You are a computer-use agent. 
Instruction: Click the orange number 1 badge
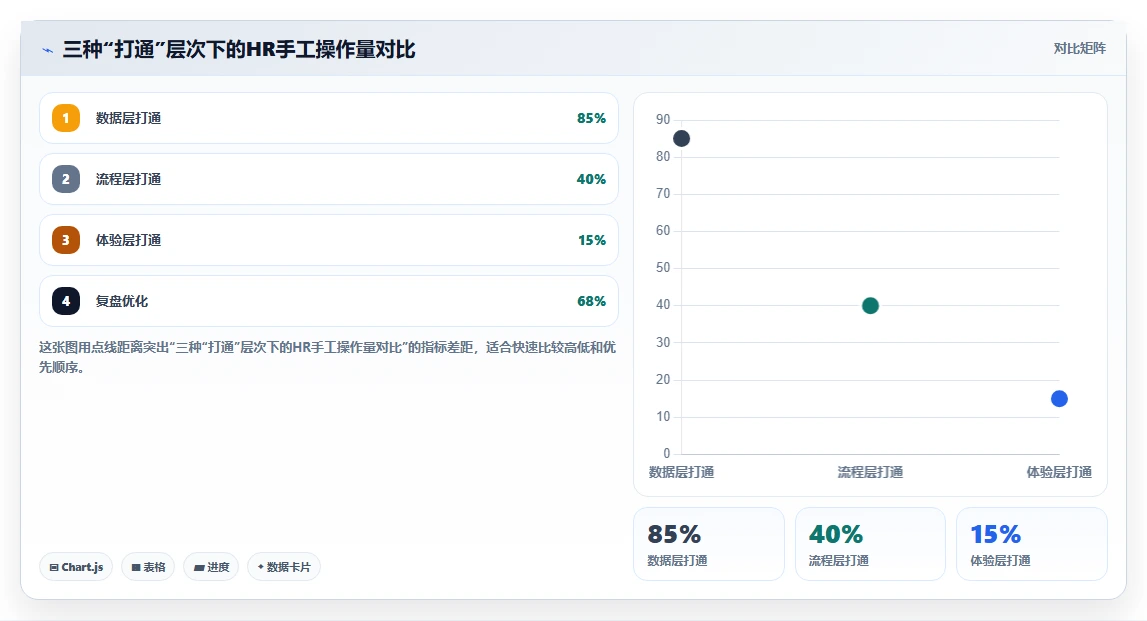tap(66, 118)
